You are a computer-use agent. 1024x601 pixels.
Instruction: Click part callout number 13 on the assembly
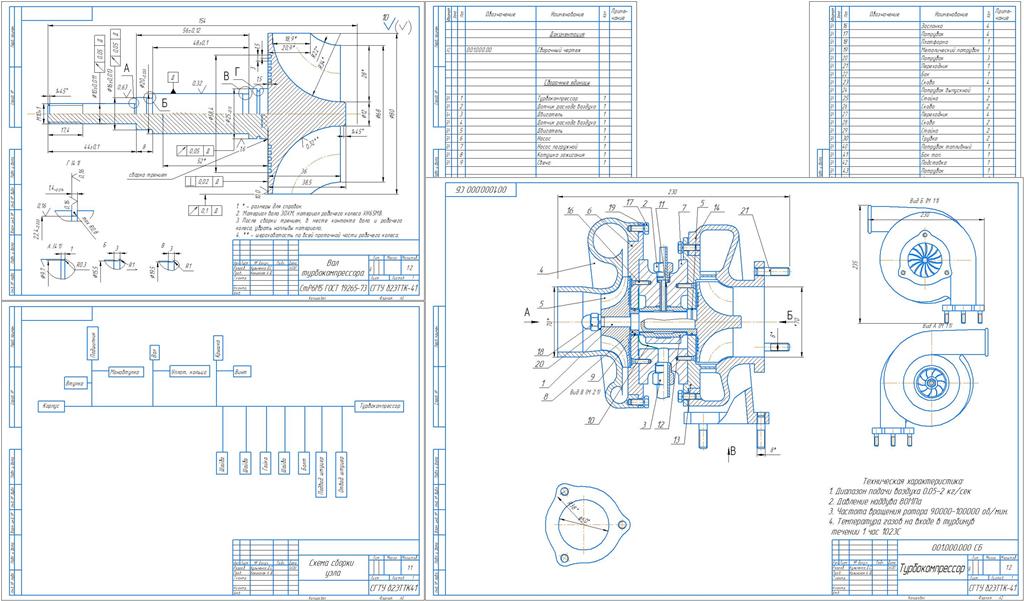(676, 439)
